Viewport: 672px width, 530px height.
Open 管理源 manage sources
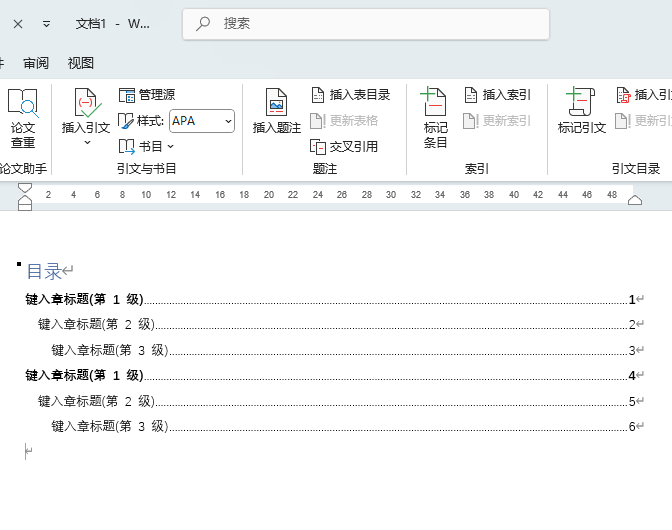(x=147, y=95)
